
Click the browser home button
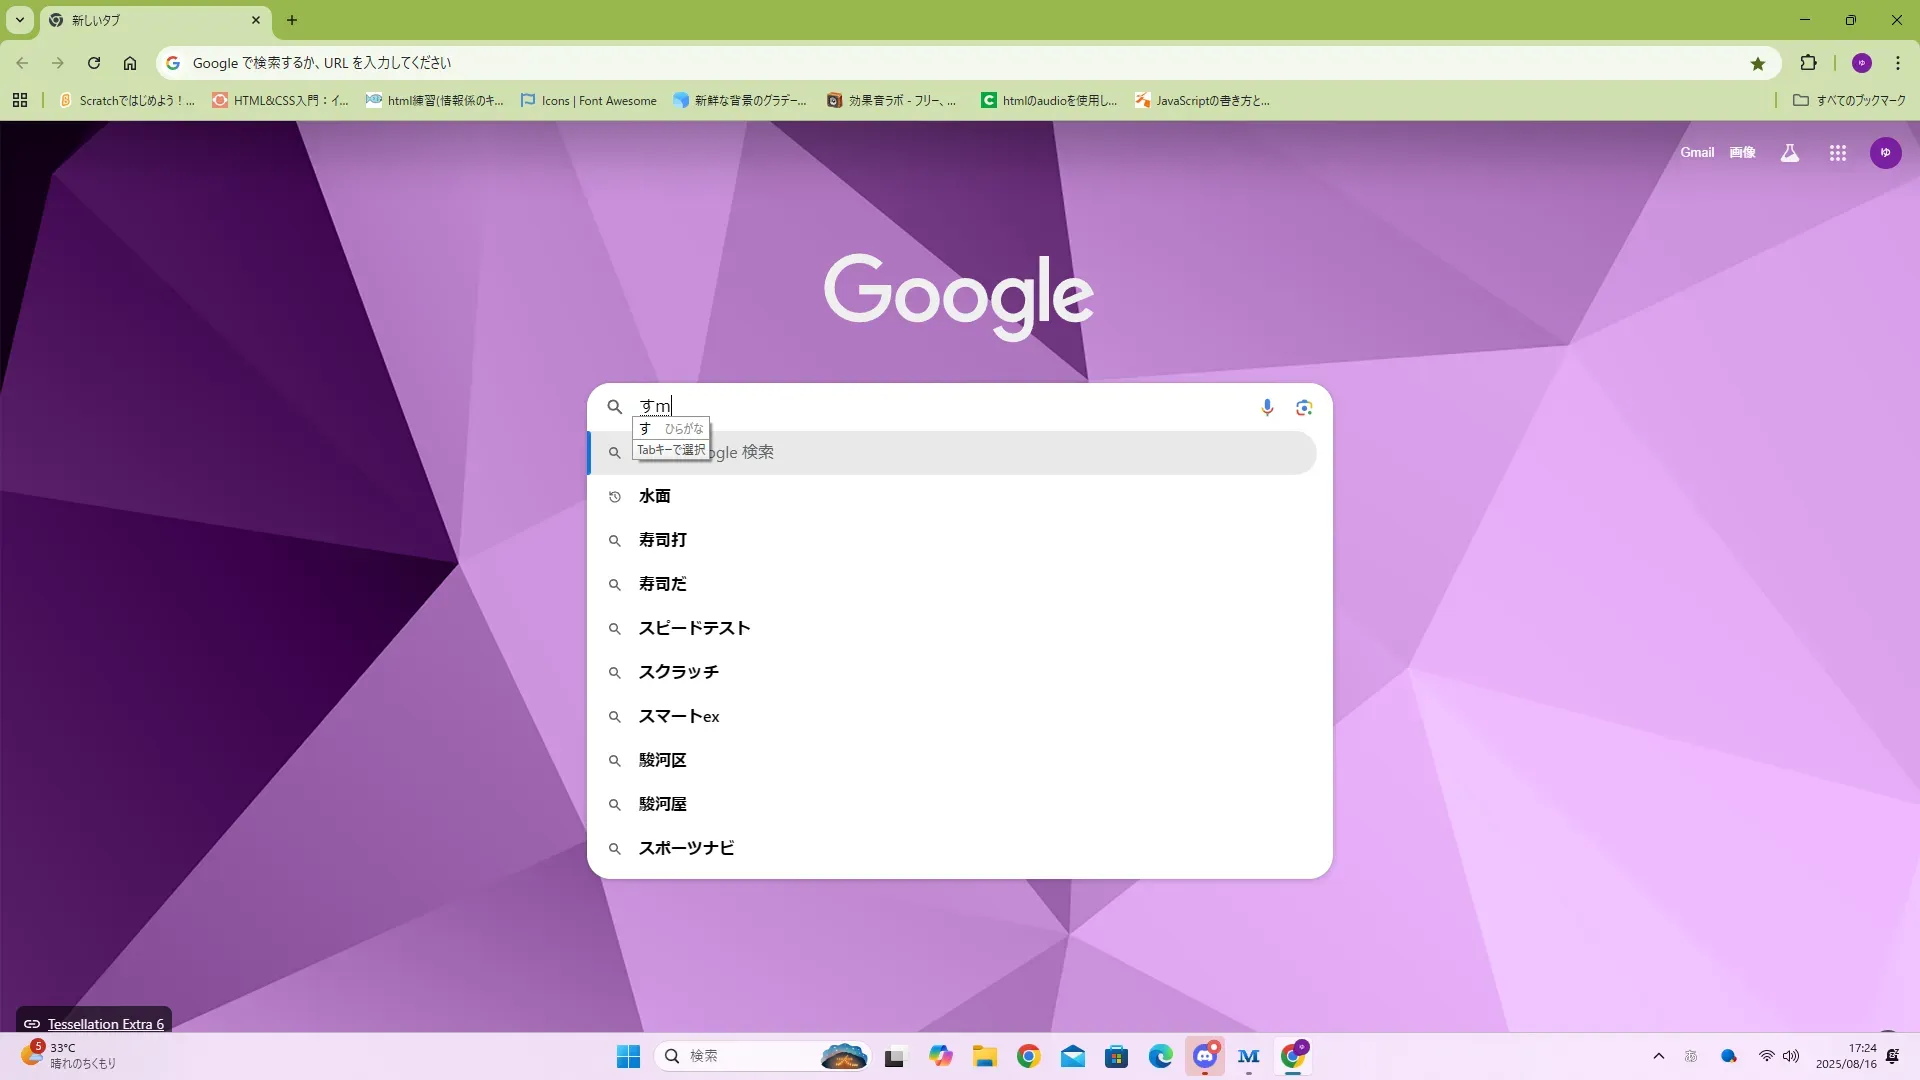tap(130, 63)
